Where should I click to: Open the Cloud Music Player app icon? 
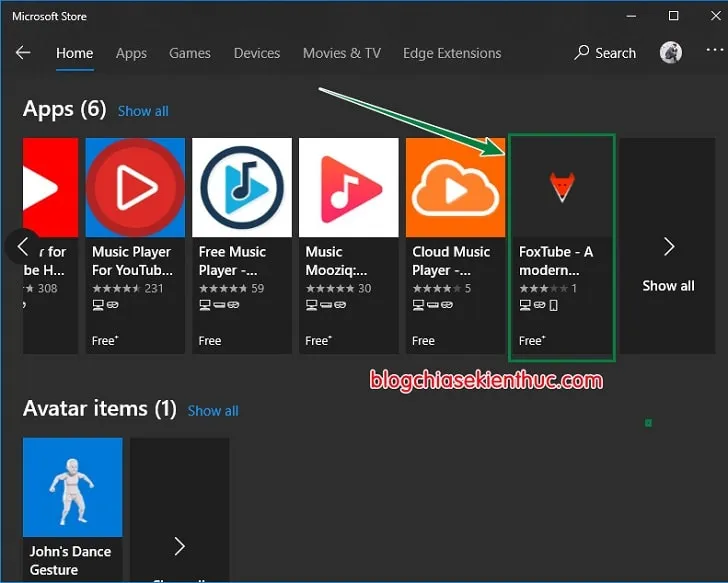tap(455, 188)
